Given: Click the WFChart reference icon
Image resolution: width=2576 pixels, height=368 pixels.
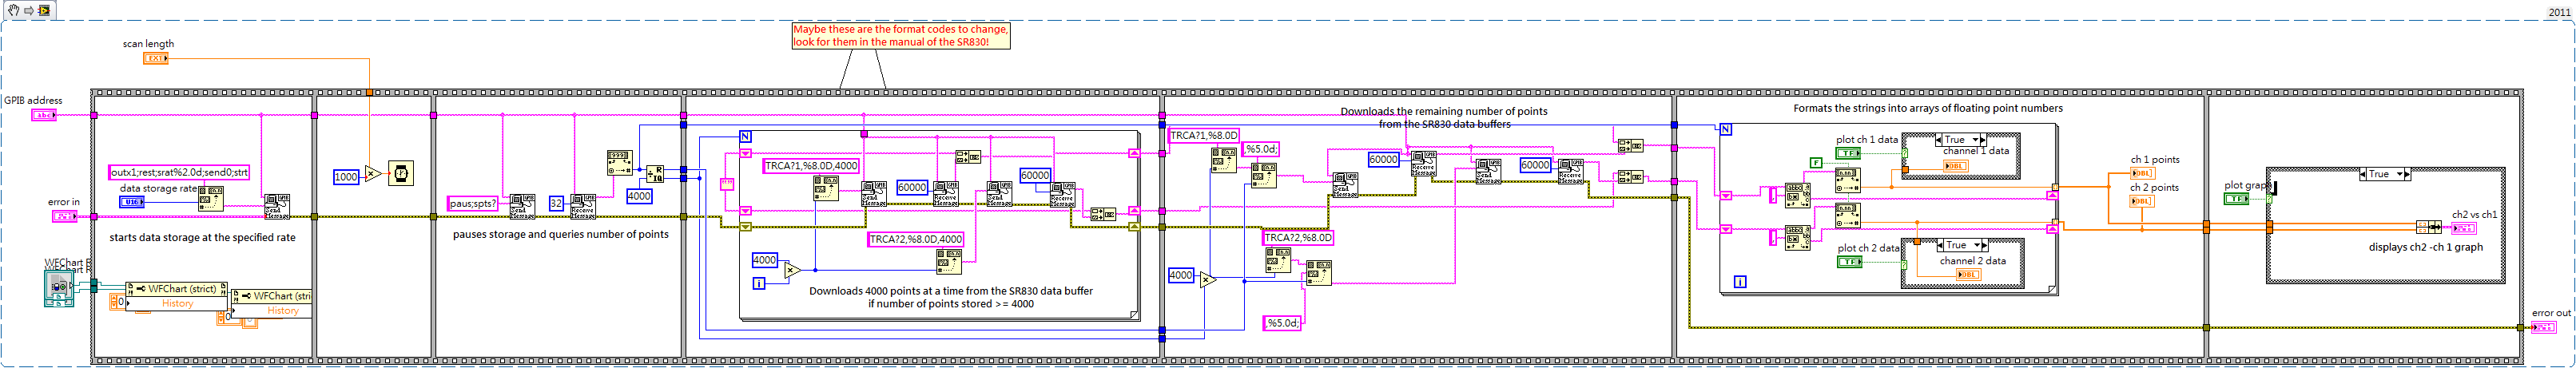Looking at the screenshot, I should click(59, 288).
